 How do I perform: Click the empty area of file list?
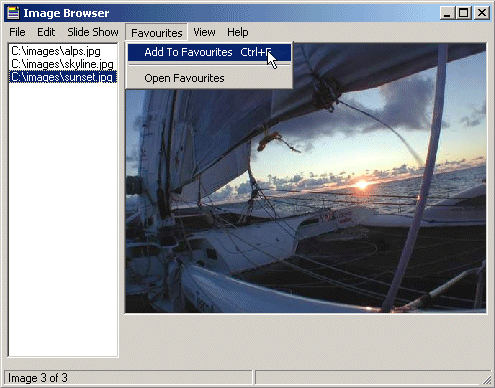[x=63, y=220]
